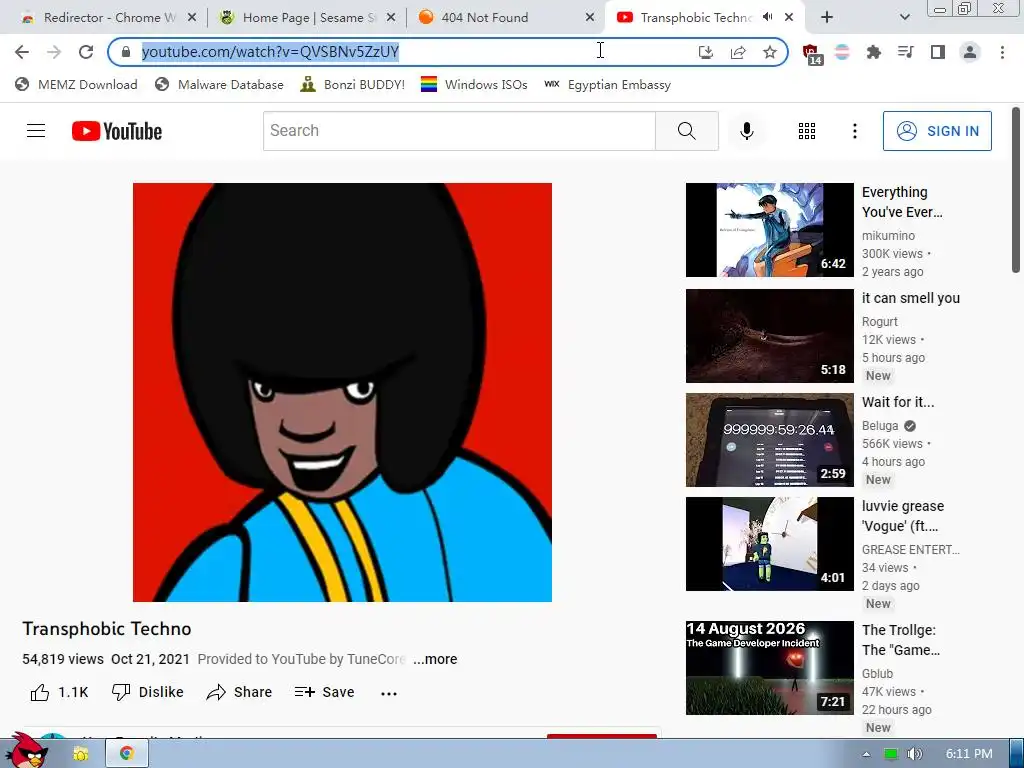Open the GREASE ENTERT... channel name

910,550
